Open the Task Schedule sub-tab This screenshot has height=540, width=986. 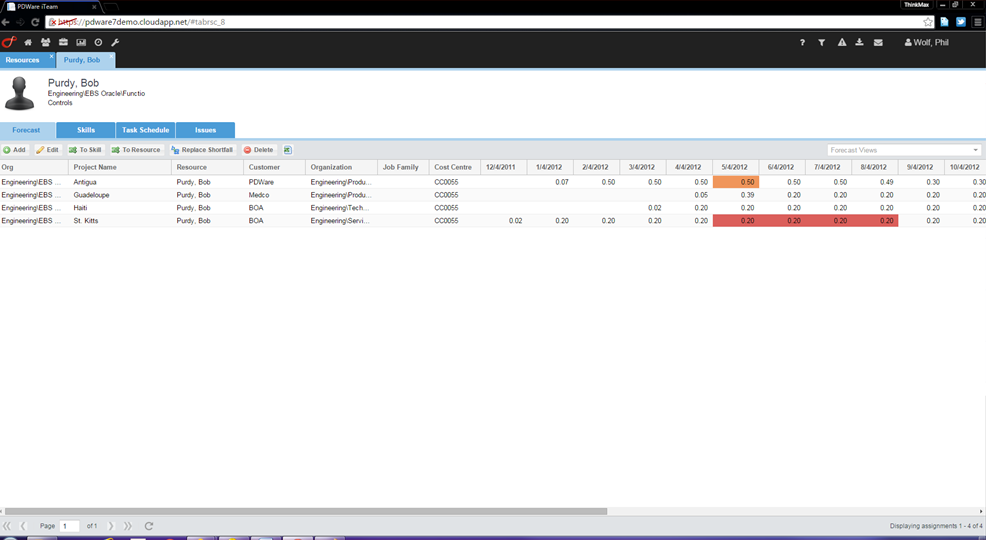(x=145, y=130)
